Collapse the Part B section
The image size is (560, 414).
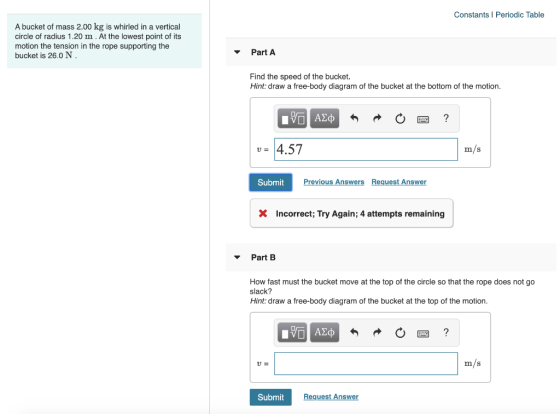coord(237,257)
